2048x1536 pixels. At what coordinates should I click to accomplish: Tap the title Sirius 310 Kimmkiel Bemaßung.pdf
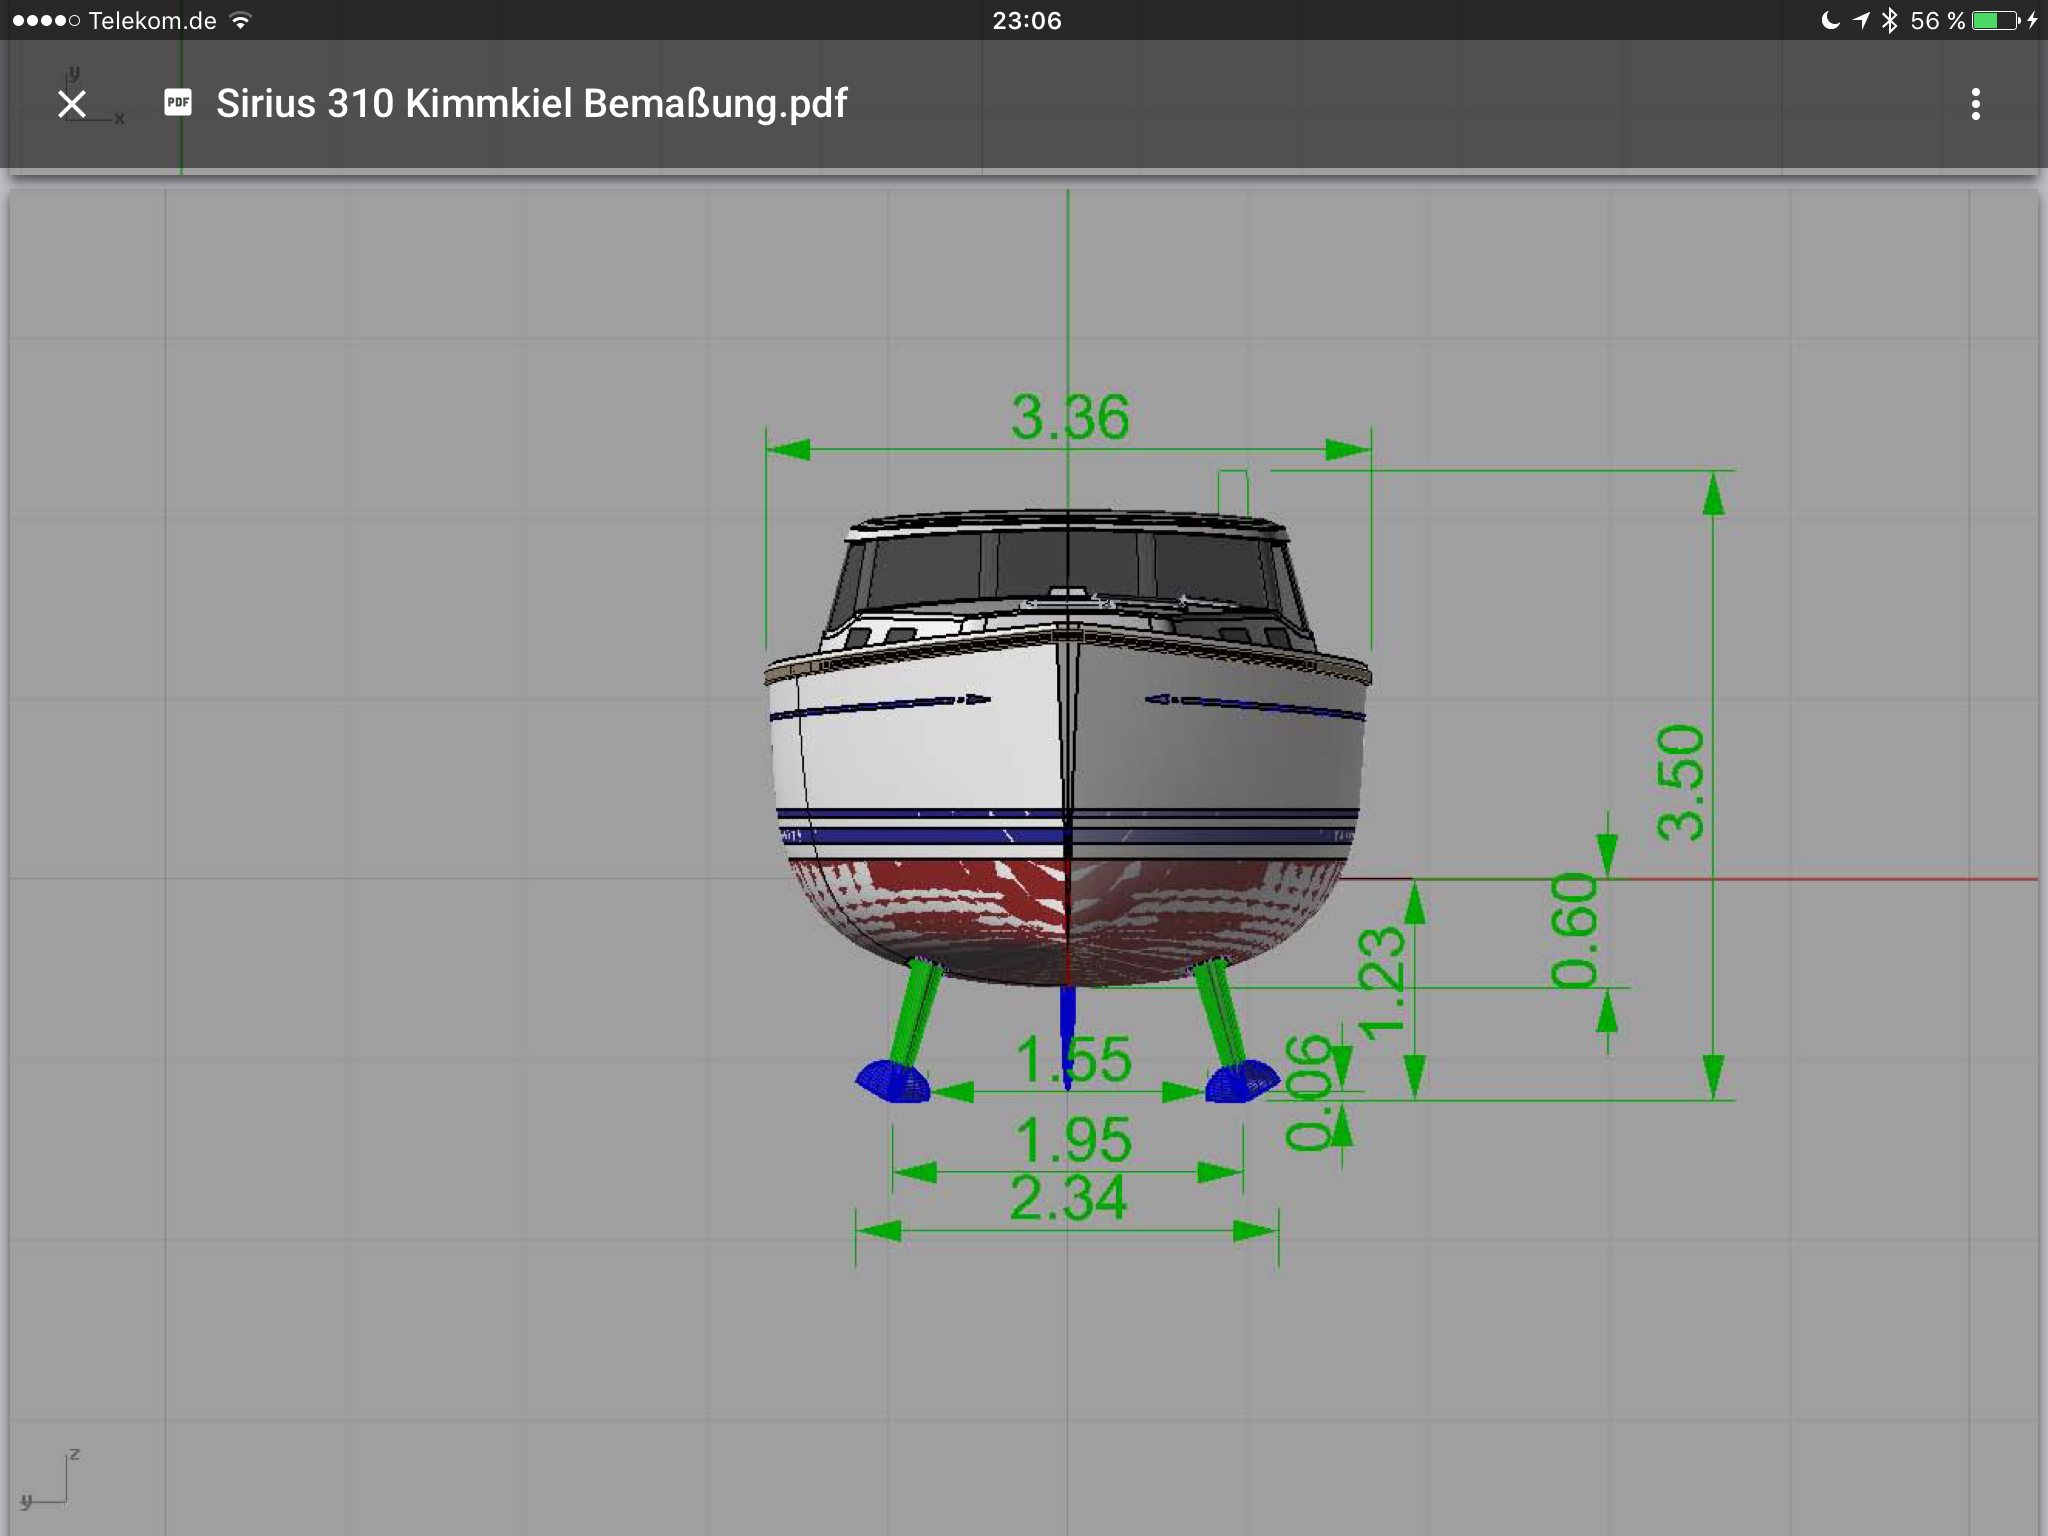point(531,104)
